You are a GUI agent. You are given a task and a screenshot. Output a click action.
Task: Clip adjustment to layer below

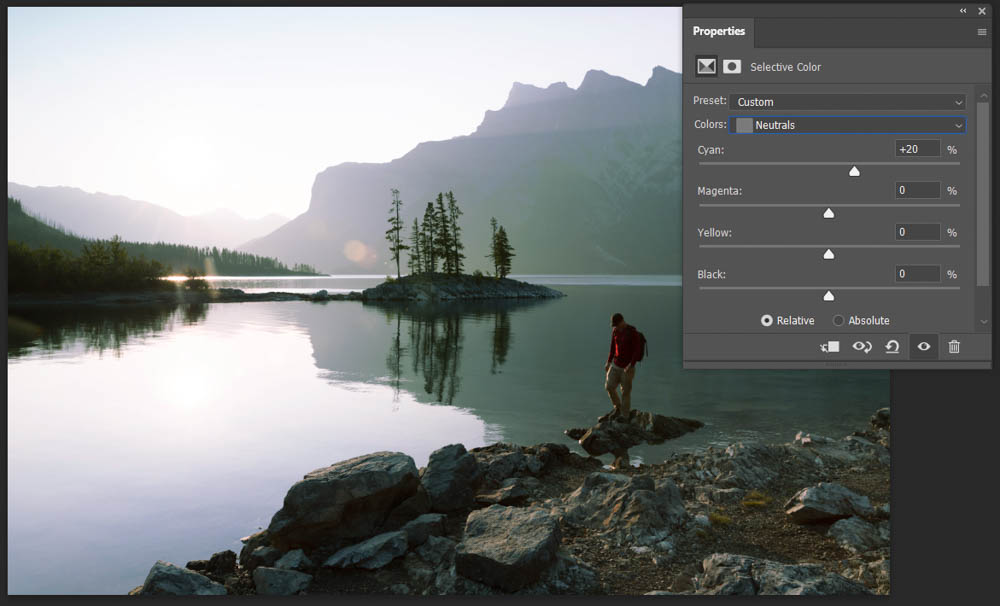(x=830, y=346)
